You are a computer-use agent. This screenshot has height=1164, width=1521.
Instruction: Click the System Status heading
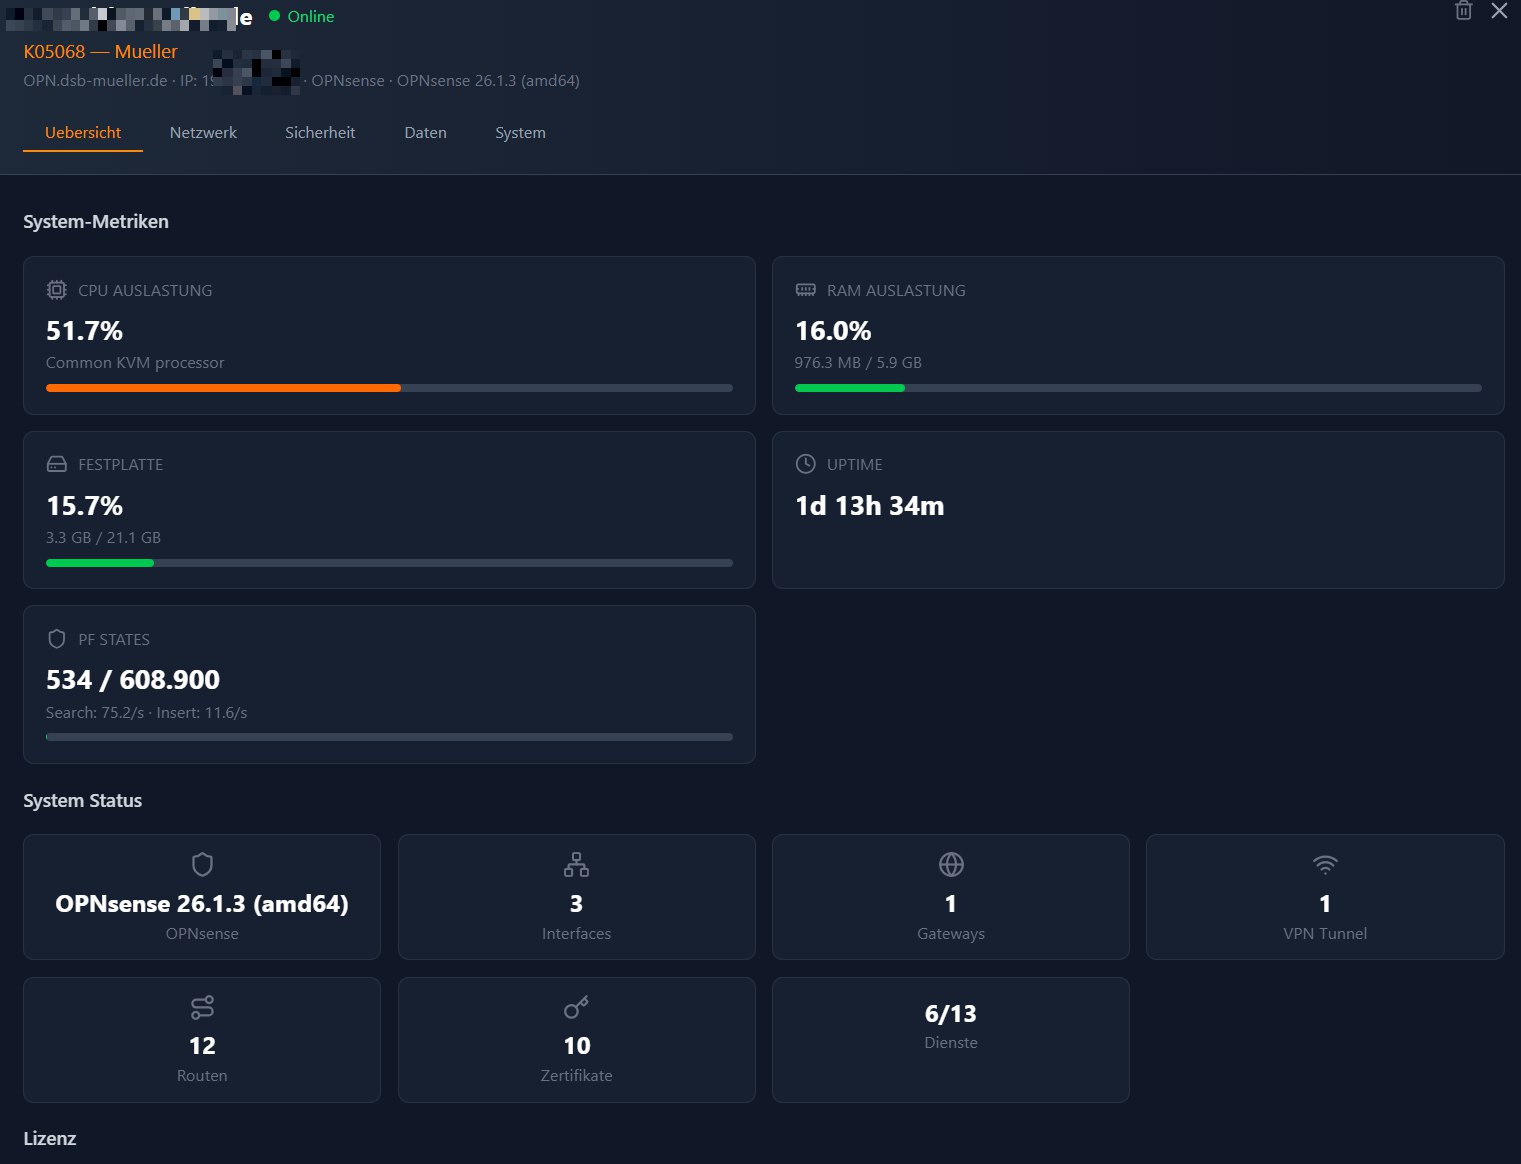point(82,801)
